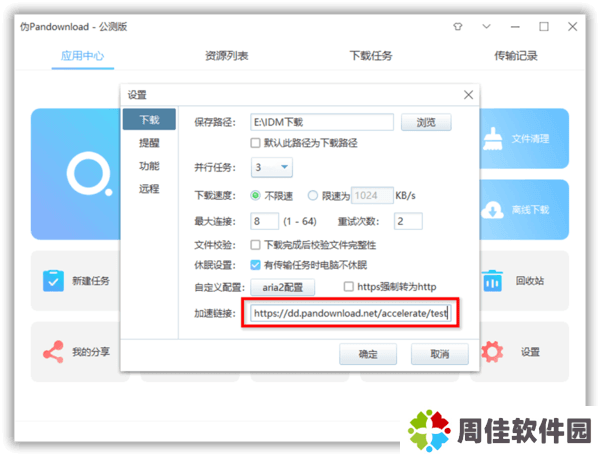Cancel settings with 取消 button
The image size is (600, 456).
(440, 354)
